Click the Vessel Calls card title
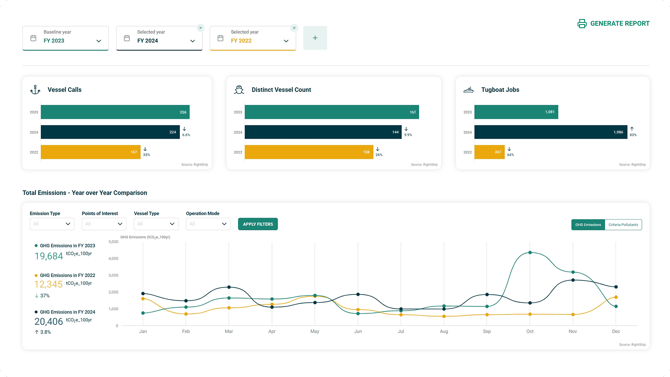The height and width of the screenshot is (377, 670). [x=65, y=90]
